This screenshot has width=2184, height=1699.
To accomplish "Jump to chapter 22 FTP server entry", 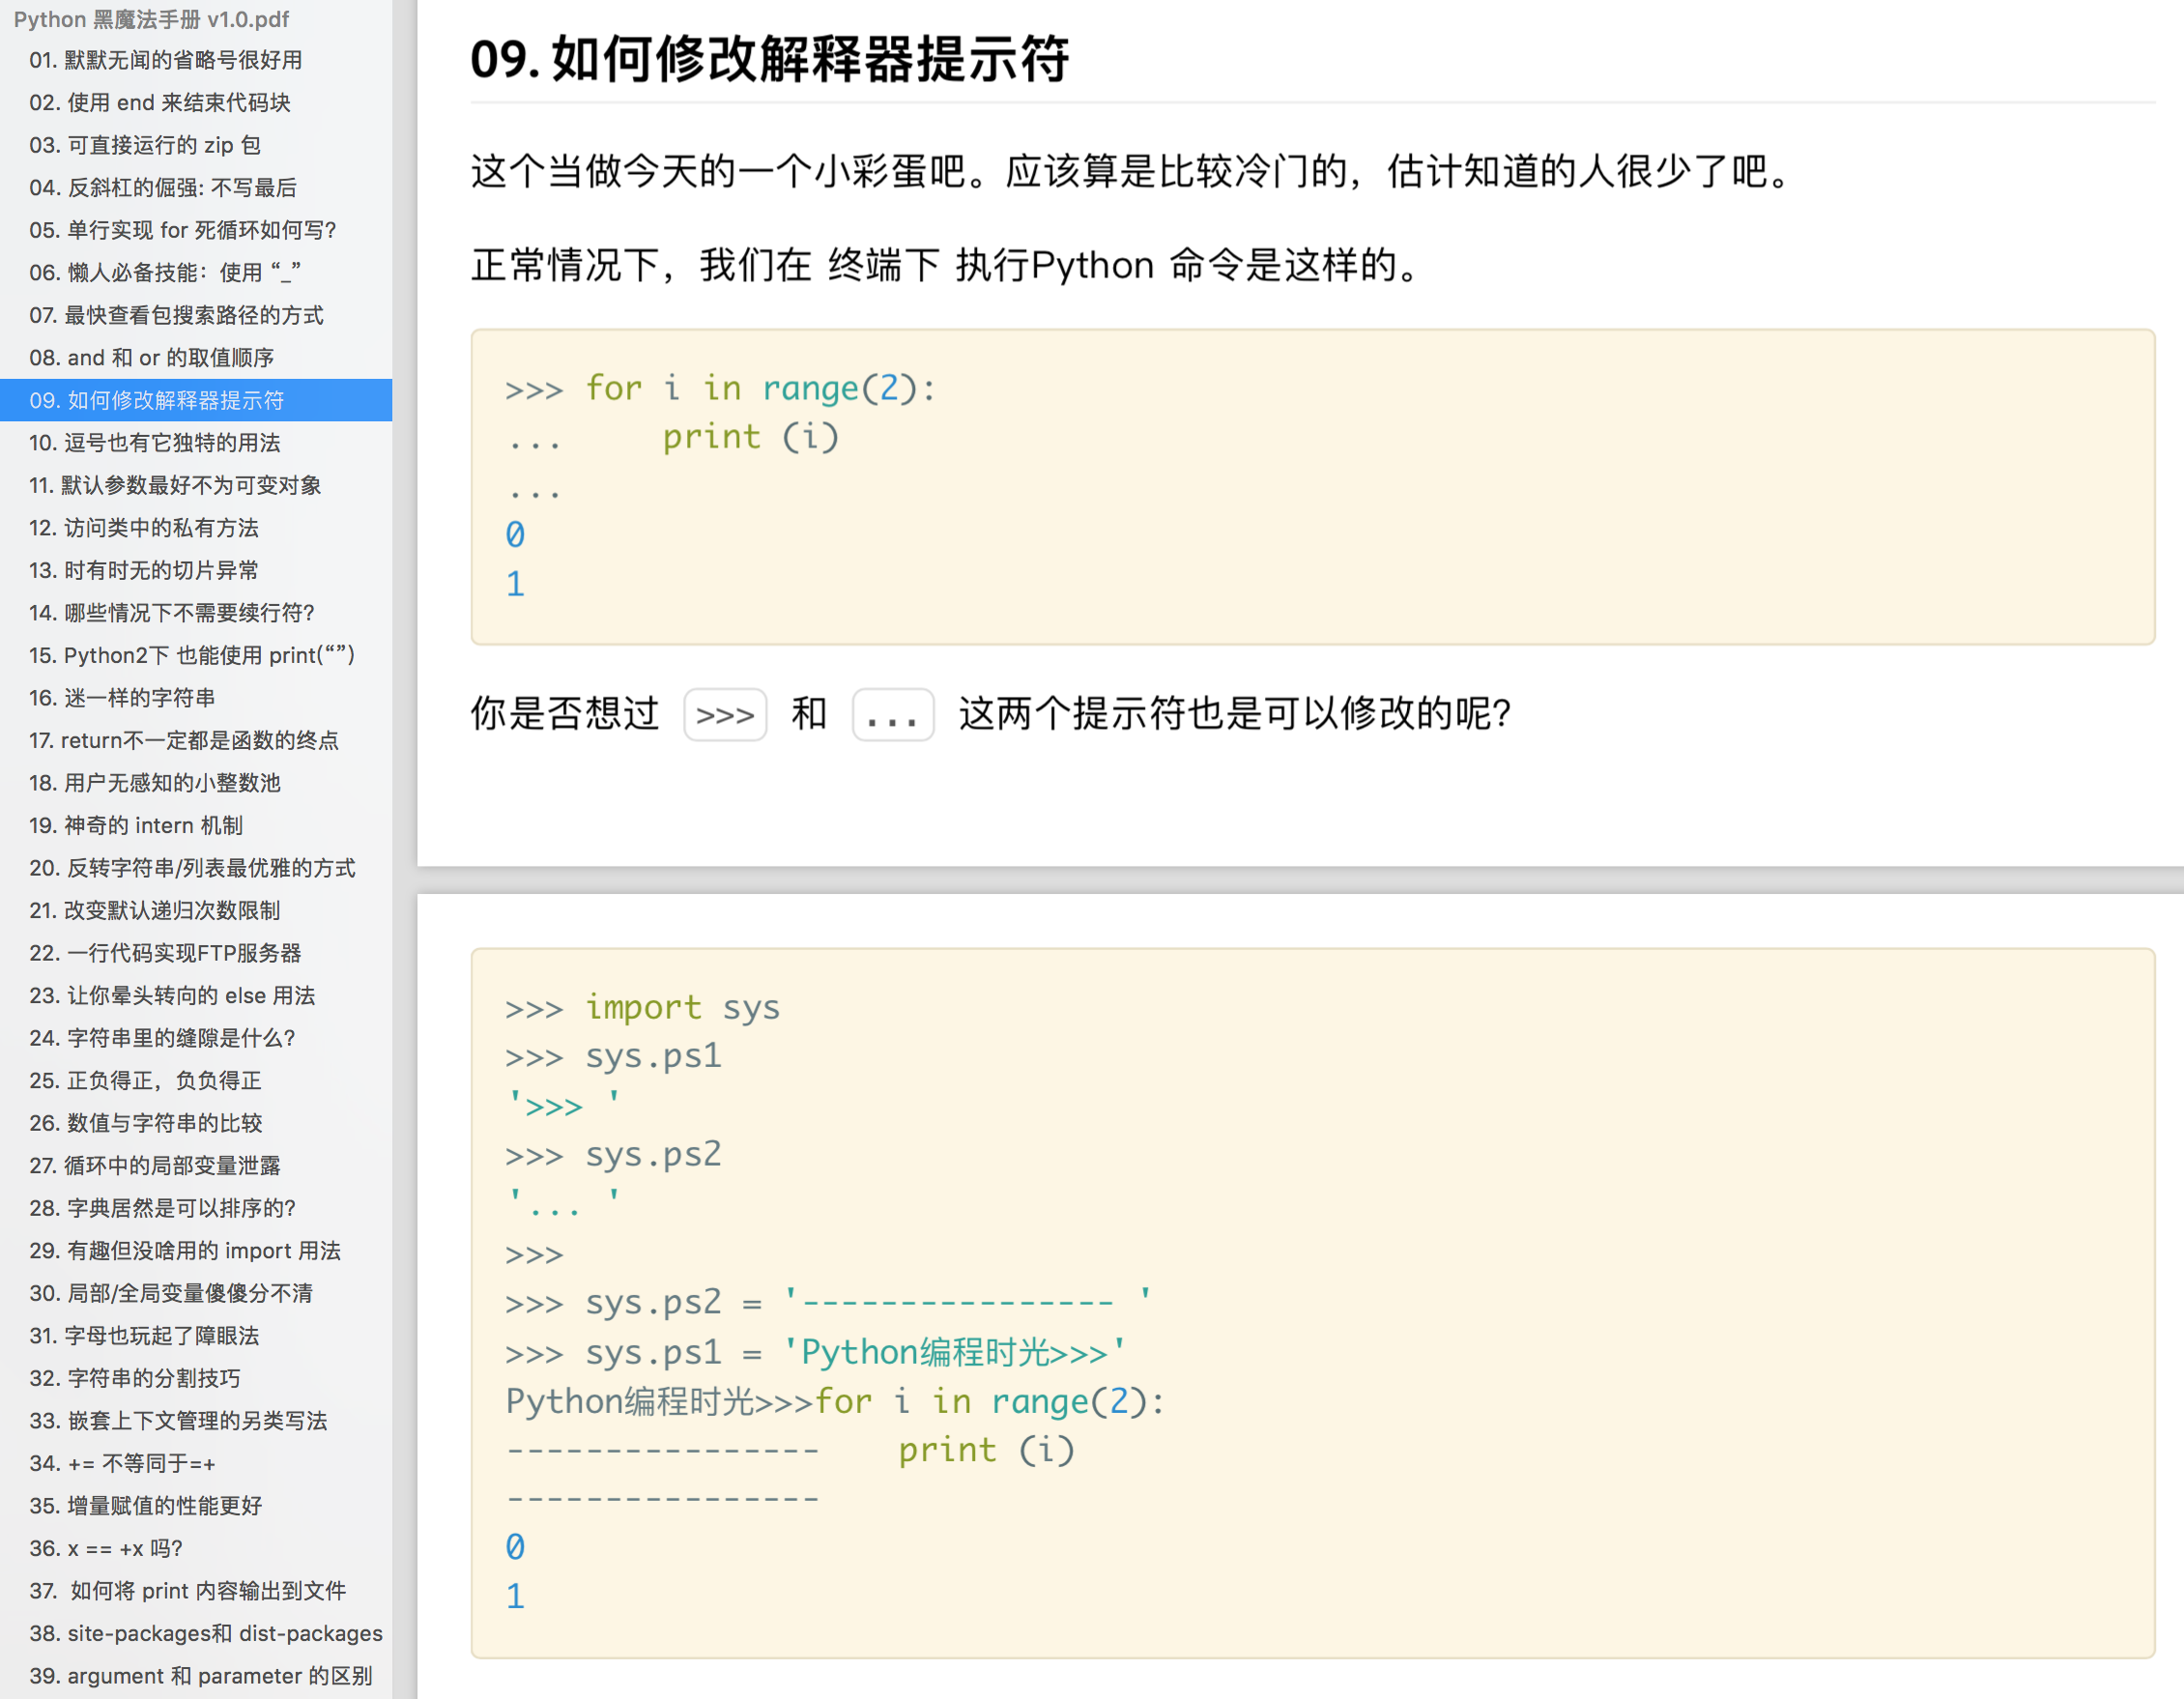I will (x=165, y=952).
